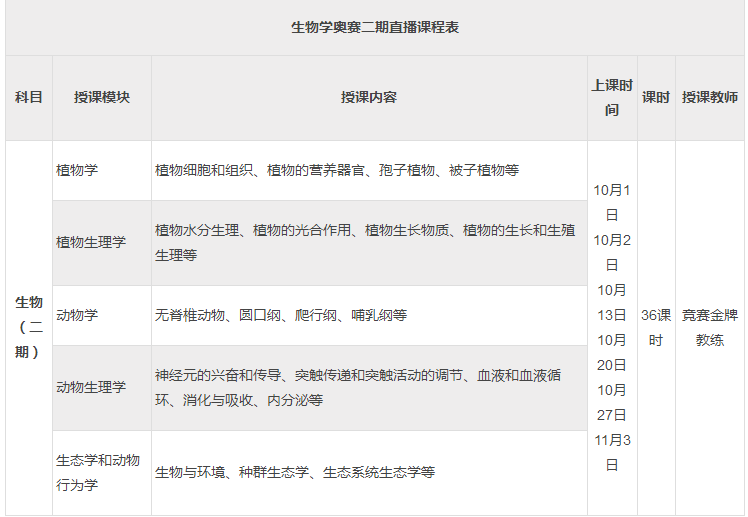Select the 课时 column header
Image resolution: width=748 pixels, height=517 pixels.
point(655,98)
